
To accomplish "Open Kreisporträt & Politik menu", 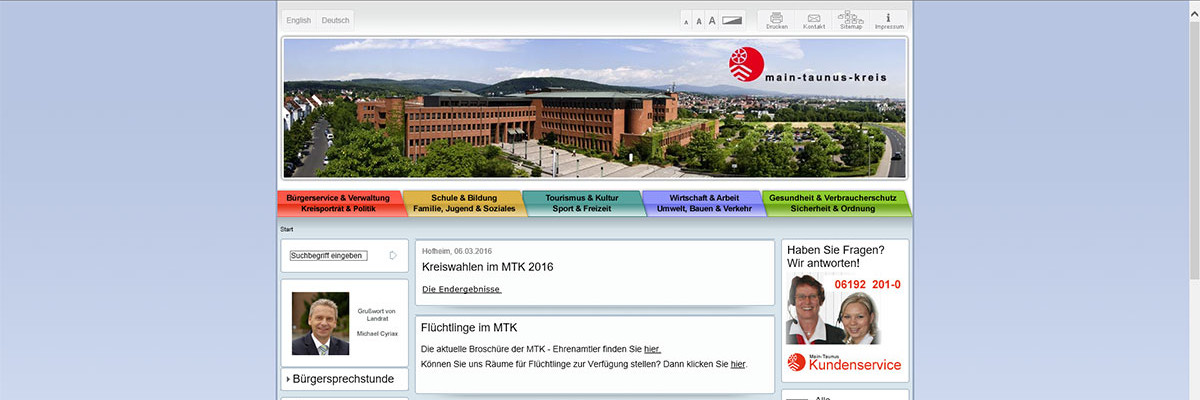I will click(x=338, y=209).
